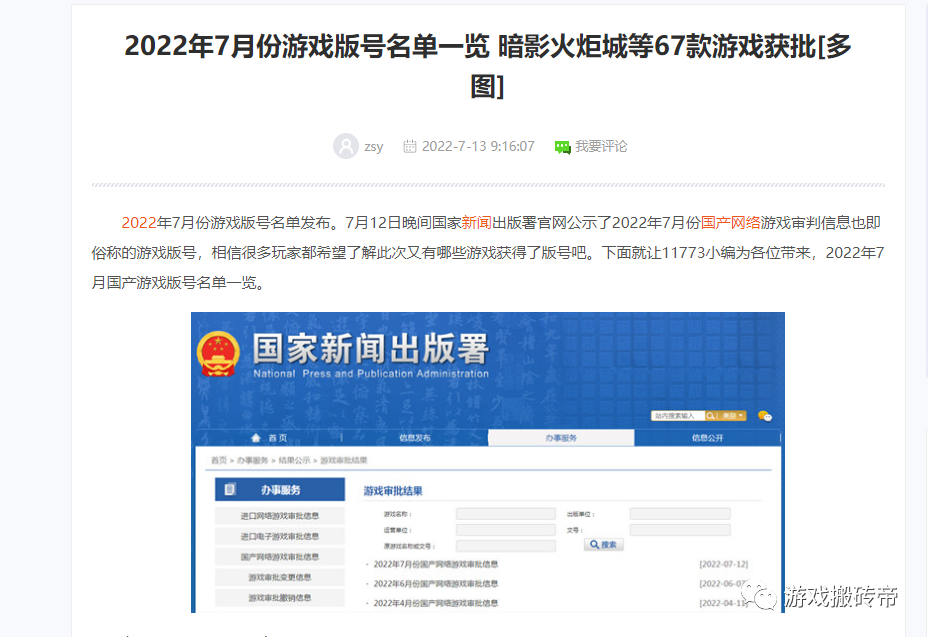Screen dimensions: 928x637
Task: Open the orange 新闻 link in the text
Action: pyautogui.click(x=476, y=223)
